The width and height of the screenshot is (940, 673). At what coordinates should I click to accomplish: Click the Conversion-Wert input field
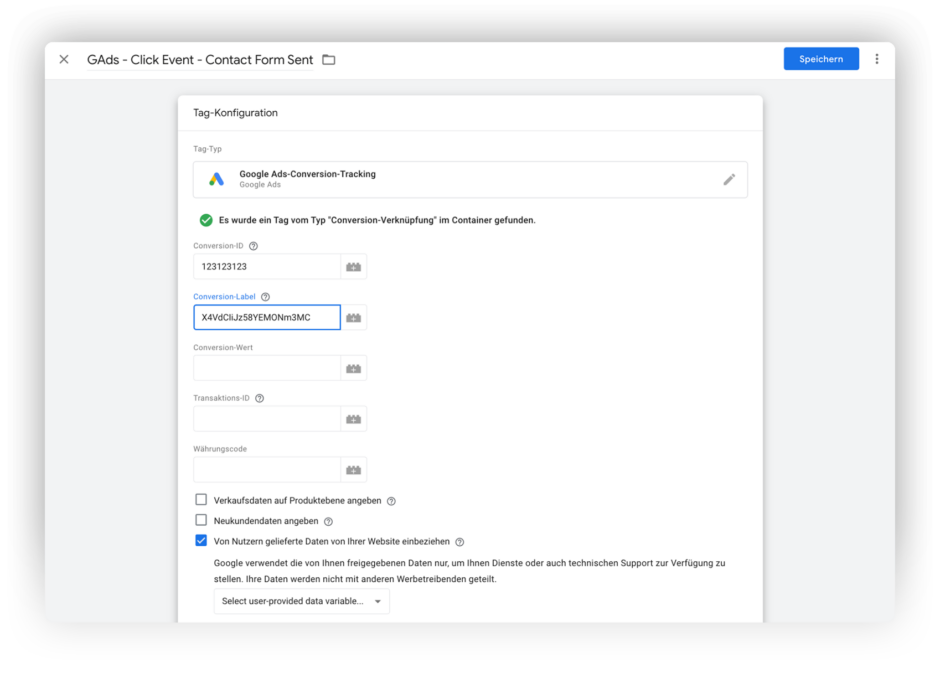(267, 369)
